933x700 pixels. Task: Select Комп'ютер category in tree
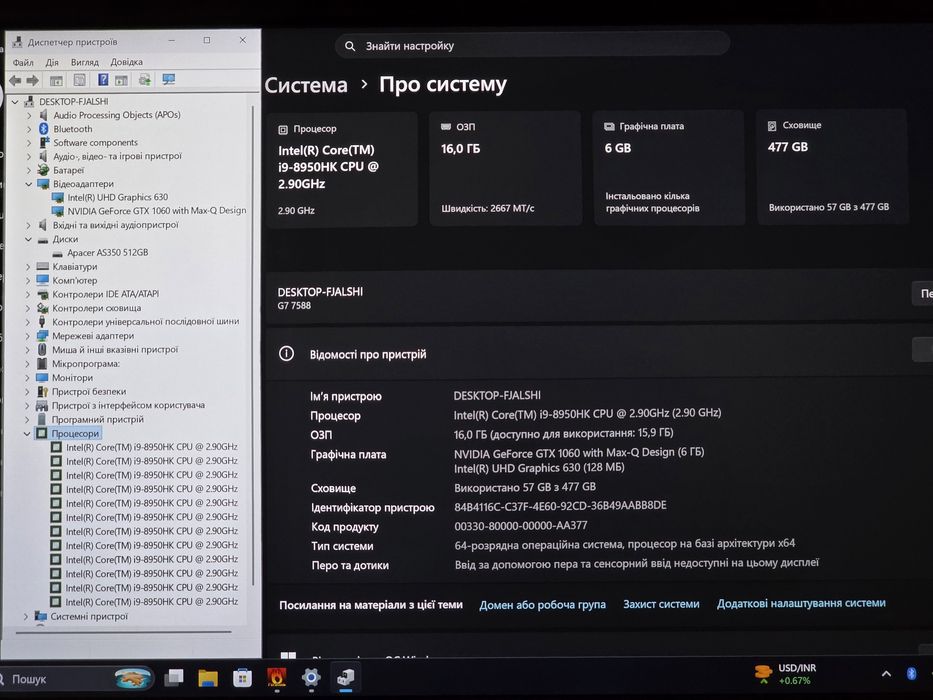pyautogui.click(x=74, y=280)
